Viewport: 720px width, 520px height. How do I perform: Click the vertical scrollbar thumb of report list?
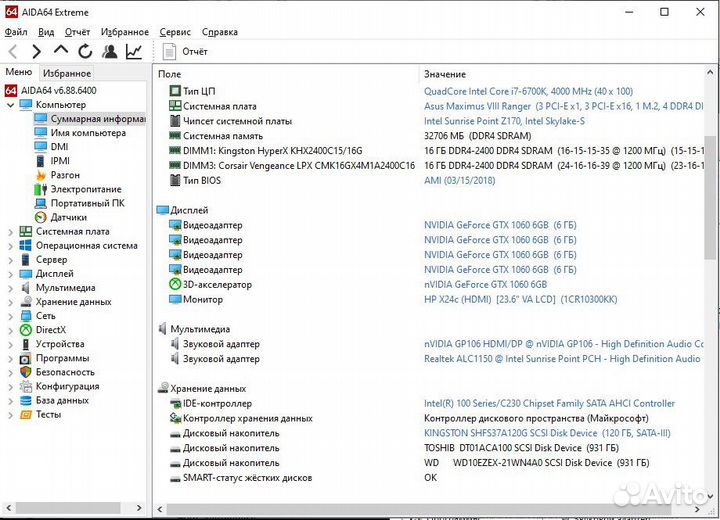[709, 198]
